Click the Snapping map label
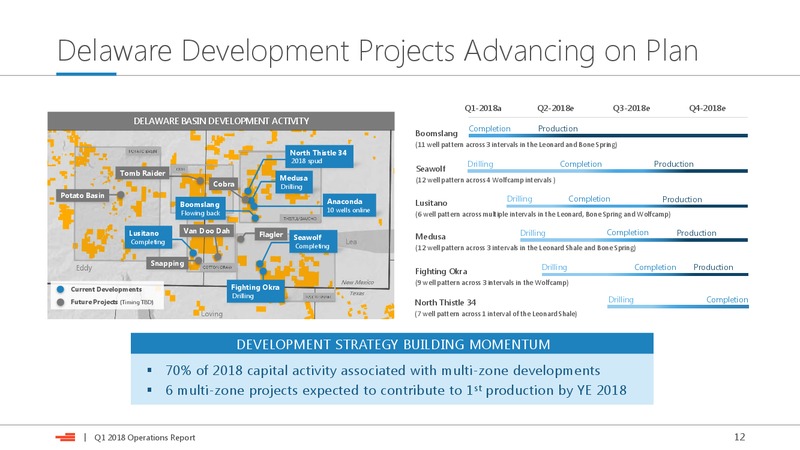Image resolution: width=800 pixels, height=450 pixels. 167,263
